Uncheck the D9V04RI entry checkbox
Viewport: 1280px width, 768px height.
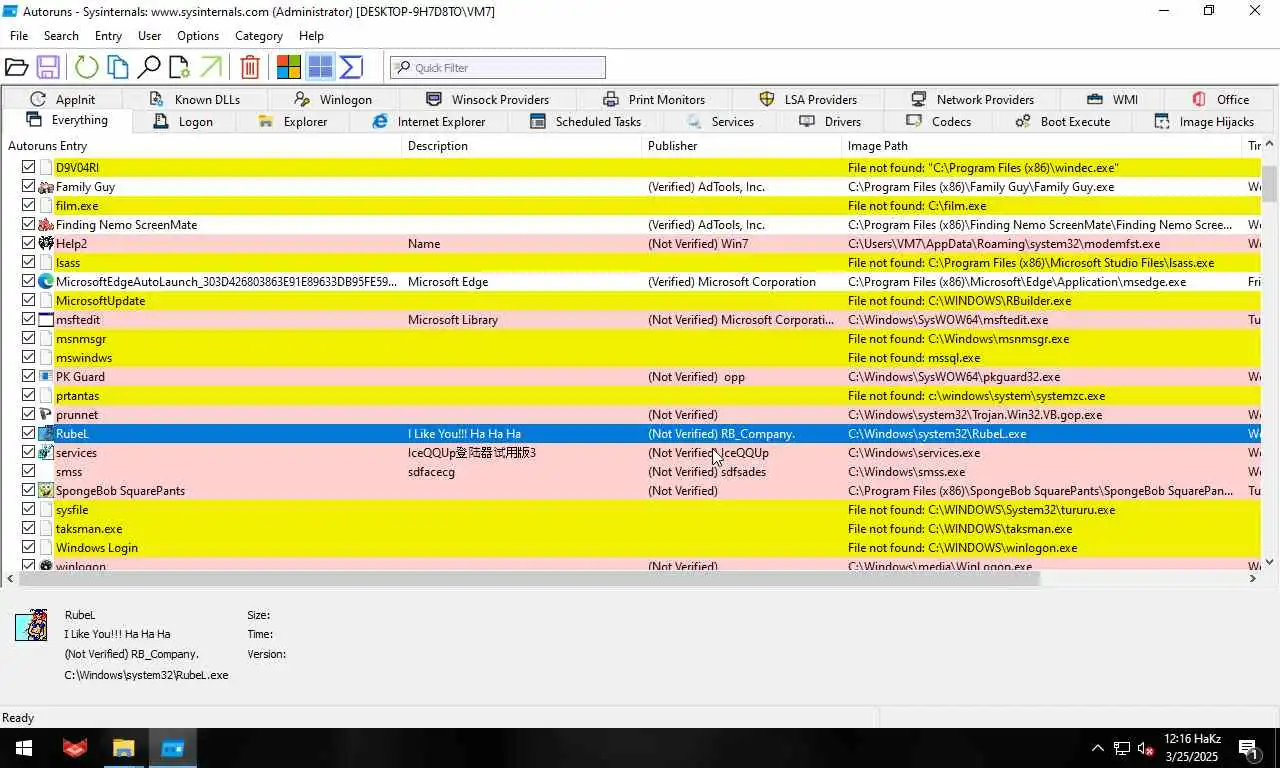(29, 168)
